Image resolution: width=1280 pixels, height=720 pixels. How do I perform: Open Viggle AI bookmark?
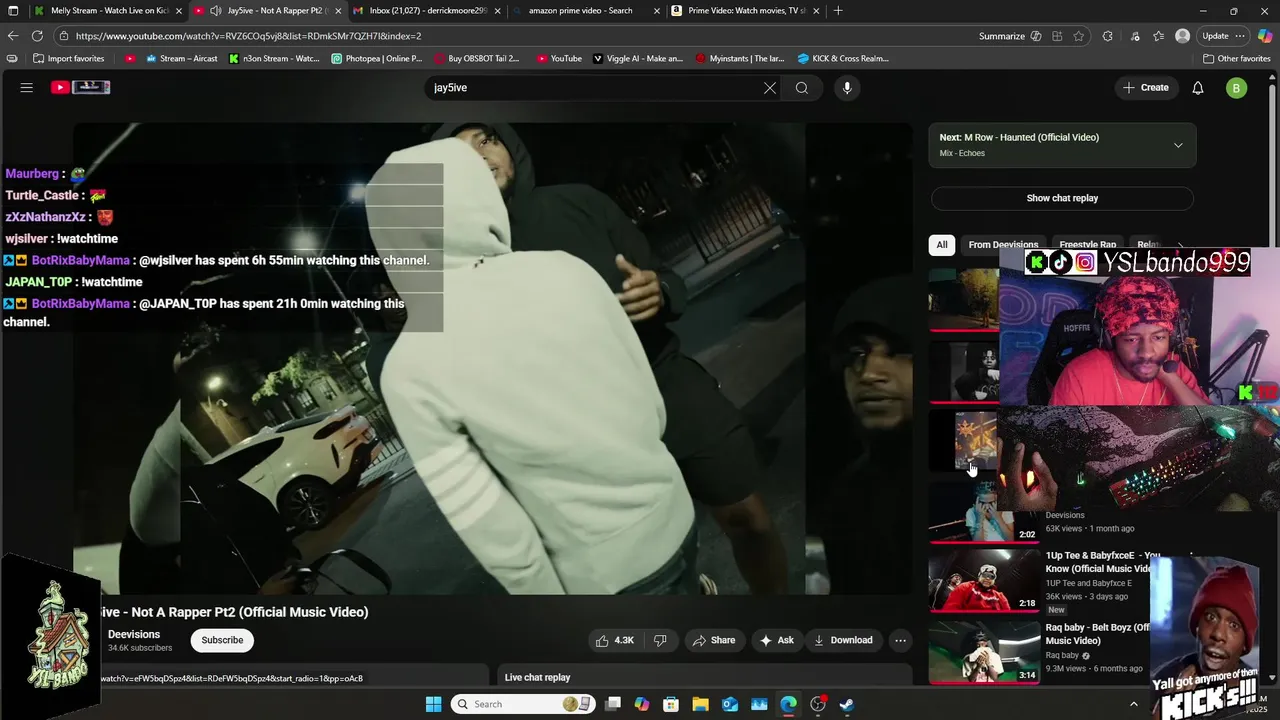coord(638,58)
